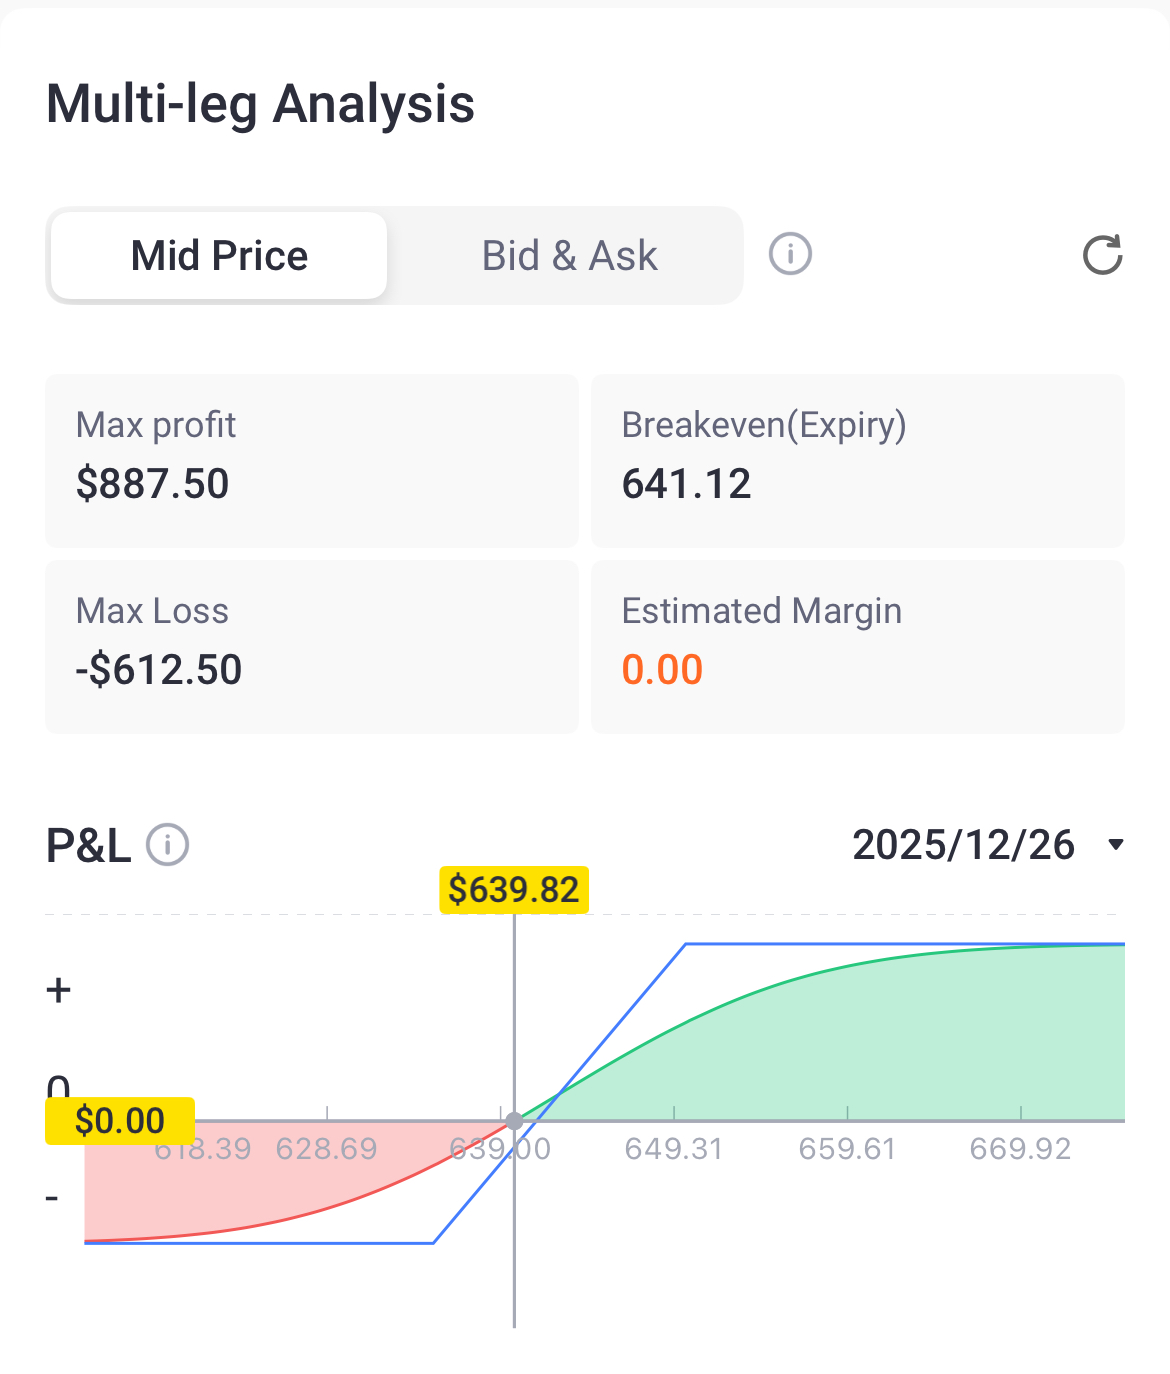
Task: Tap the Max Loss -$612.50 card
Action: click(x=312, y=646)
